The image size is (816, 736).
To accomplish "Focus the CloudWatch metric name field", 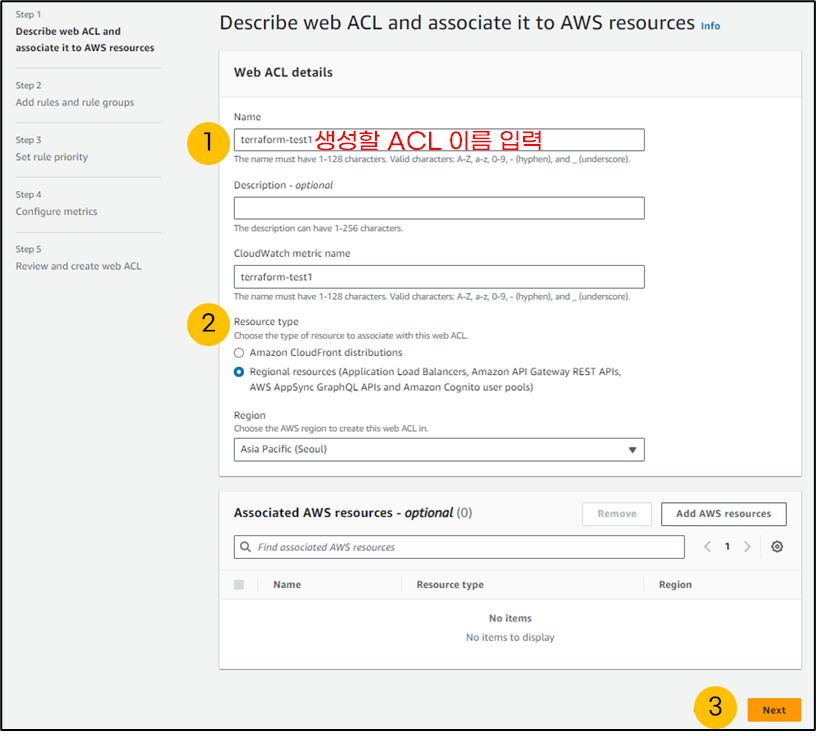I will (439, 277).
